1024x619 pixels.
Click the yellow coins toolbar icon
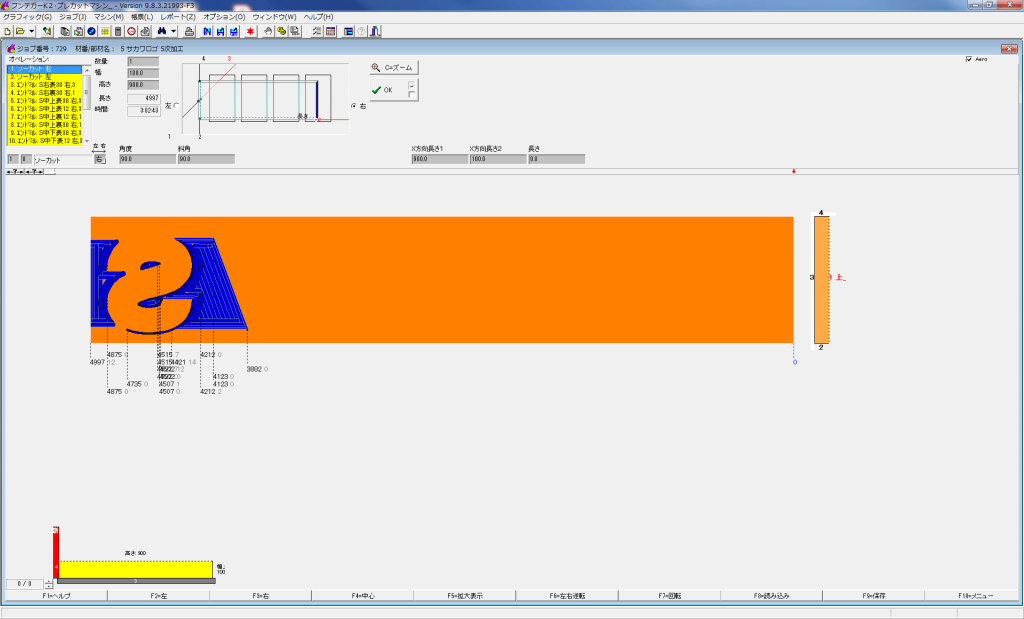(281, 31)
